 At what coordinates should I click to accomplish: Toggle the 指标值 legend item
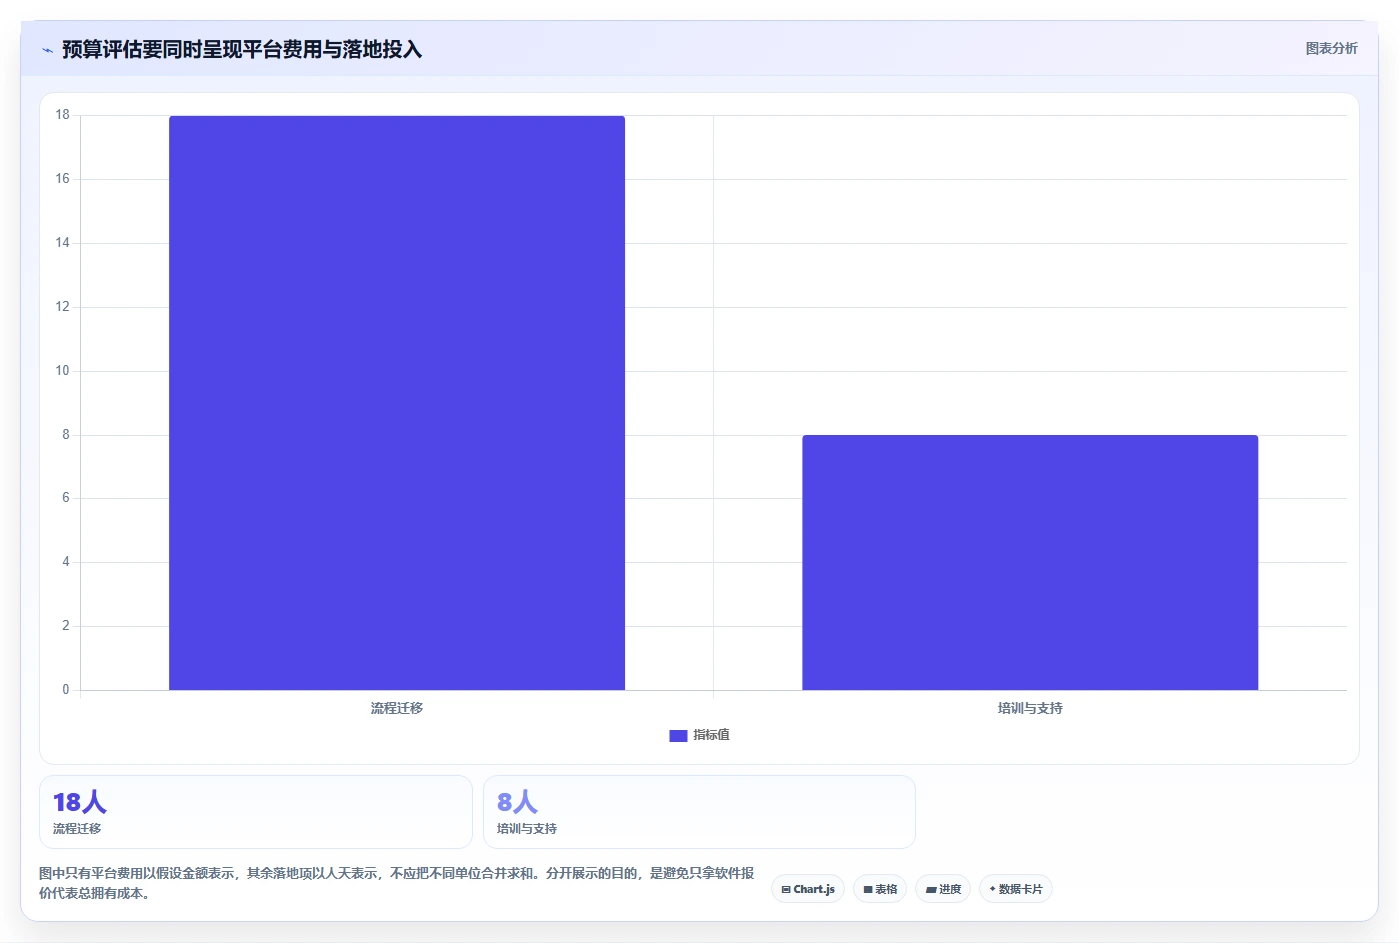point(700,735)
